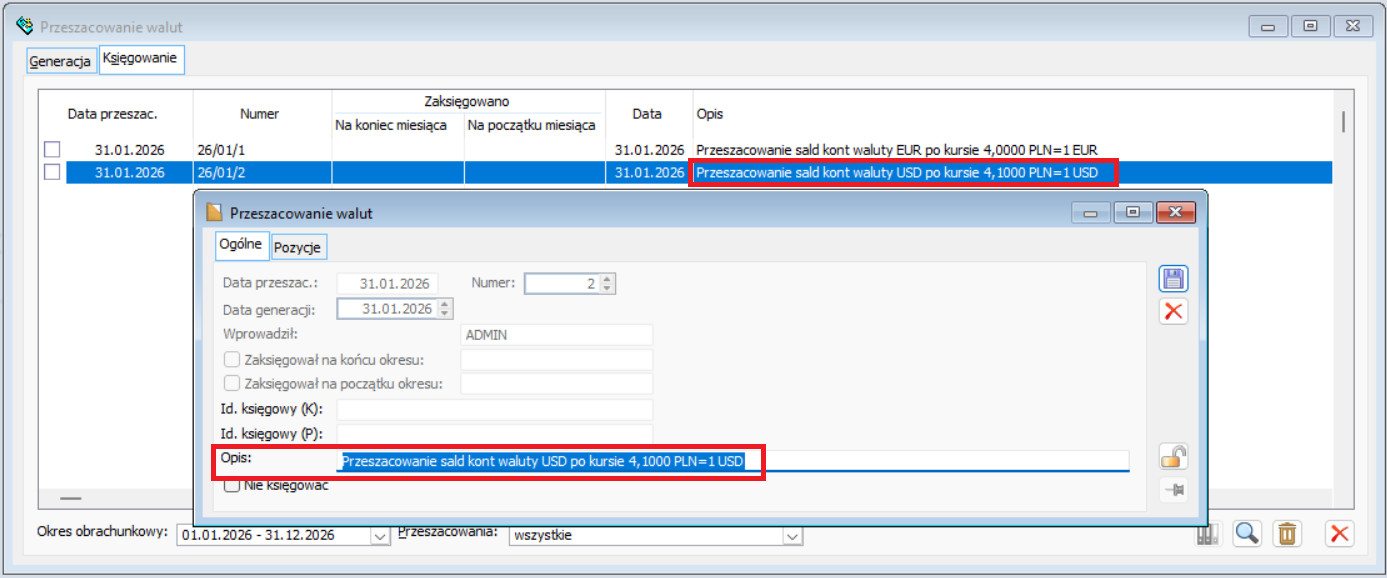Click the Wprowadził ADMIN field
Image resolution: width=1387 pixels, height=578 pixels.
point(557,335)
